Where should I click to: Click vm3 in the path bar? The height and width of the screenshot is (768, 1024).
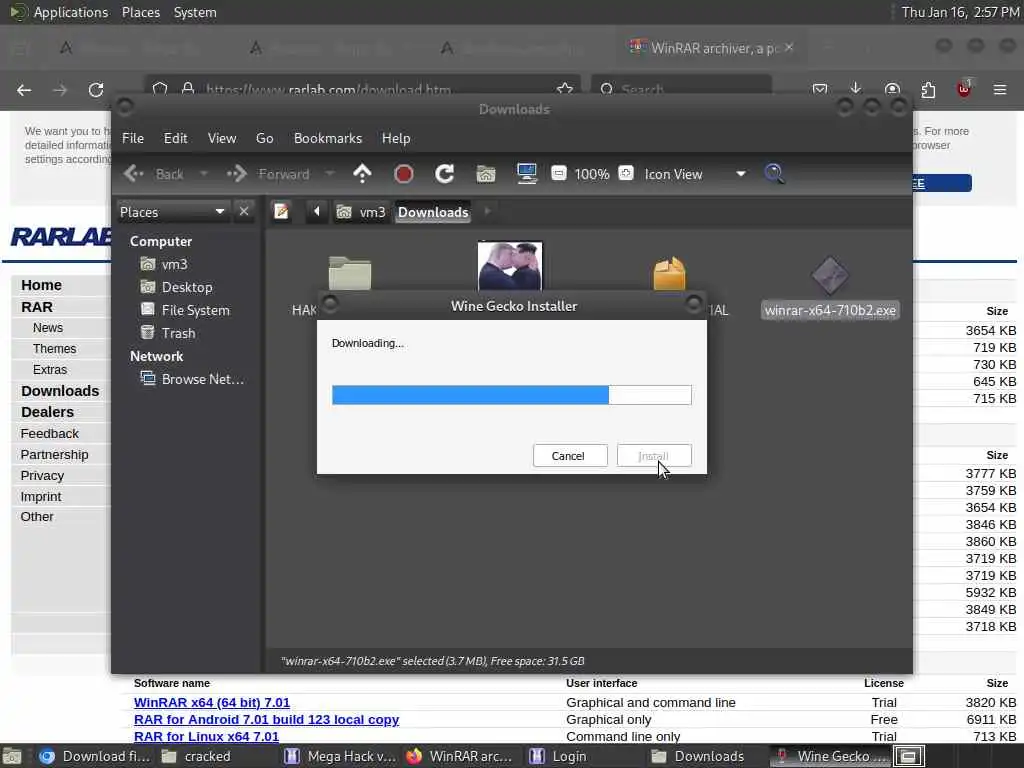362,212
